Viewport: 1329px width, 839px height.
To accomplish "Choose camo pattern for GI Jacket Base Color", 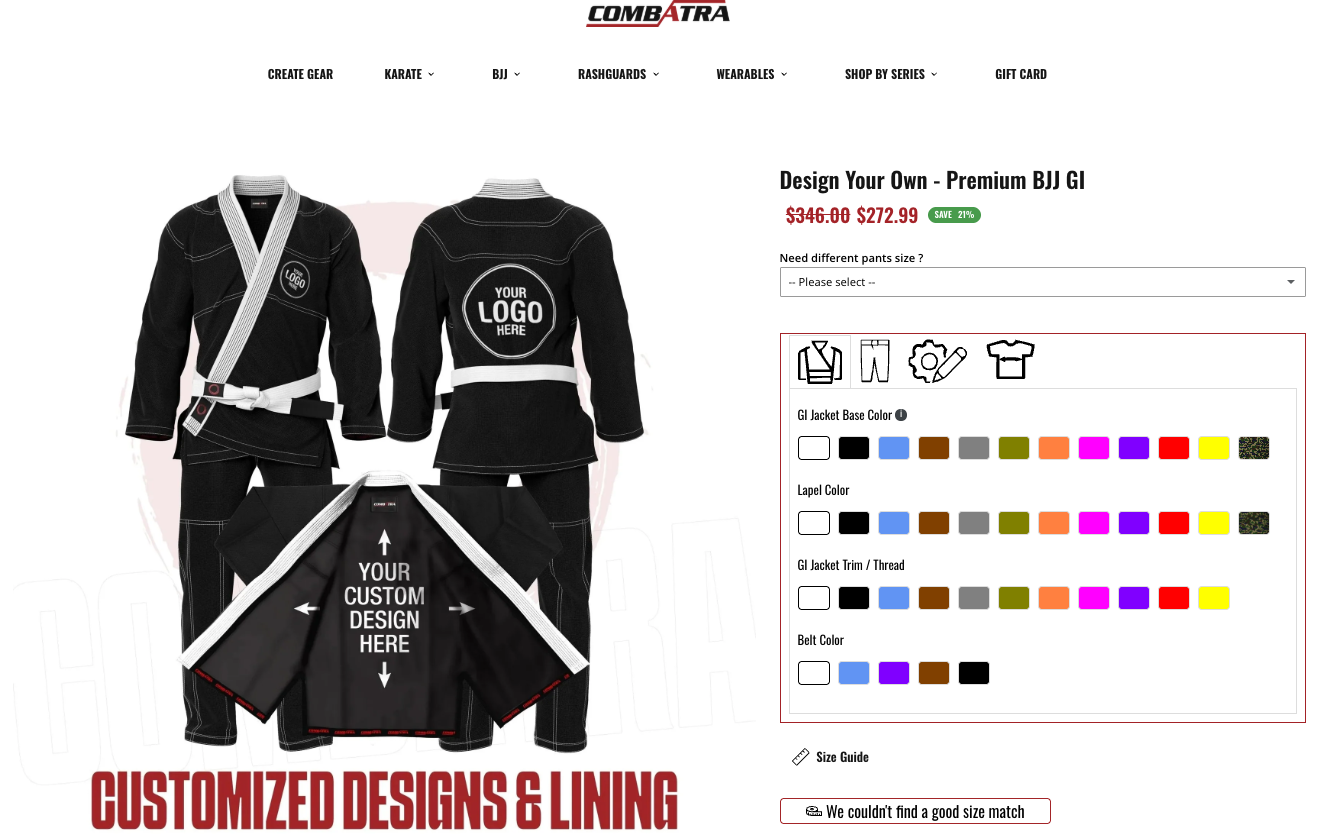I will 1254,448.
